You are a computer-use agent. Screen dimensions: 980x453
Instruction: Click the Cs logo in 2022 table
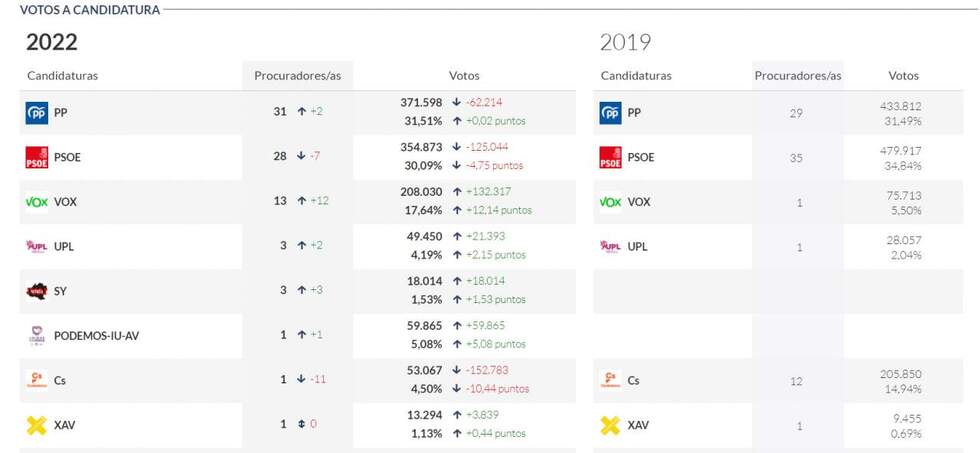tap(36, 380)
